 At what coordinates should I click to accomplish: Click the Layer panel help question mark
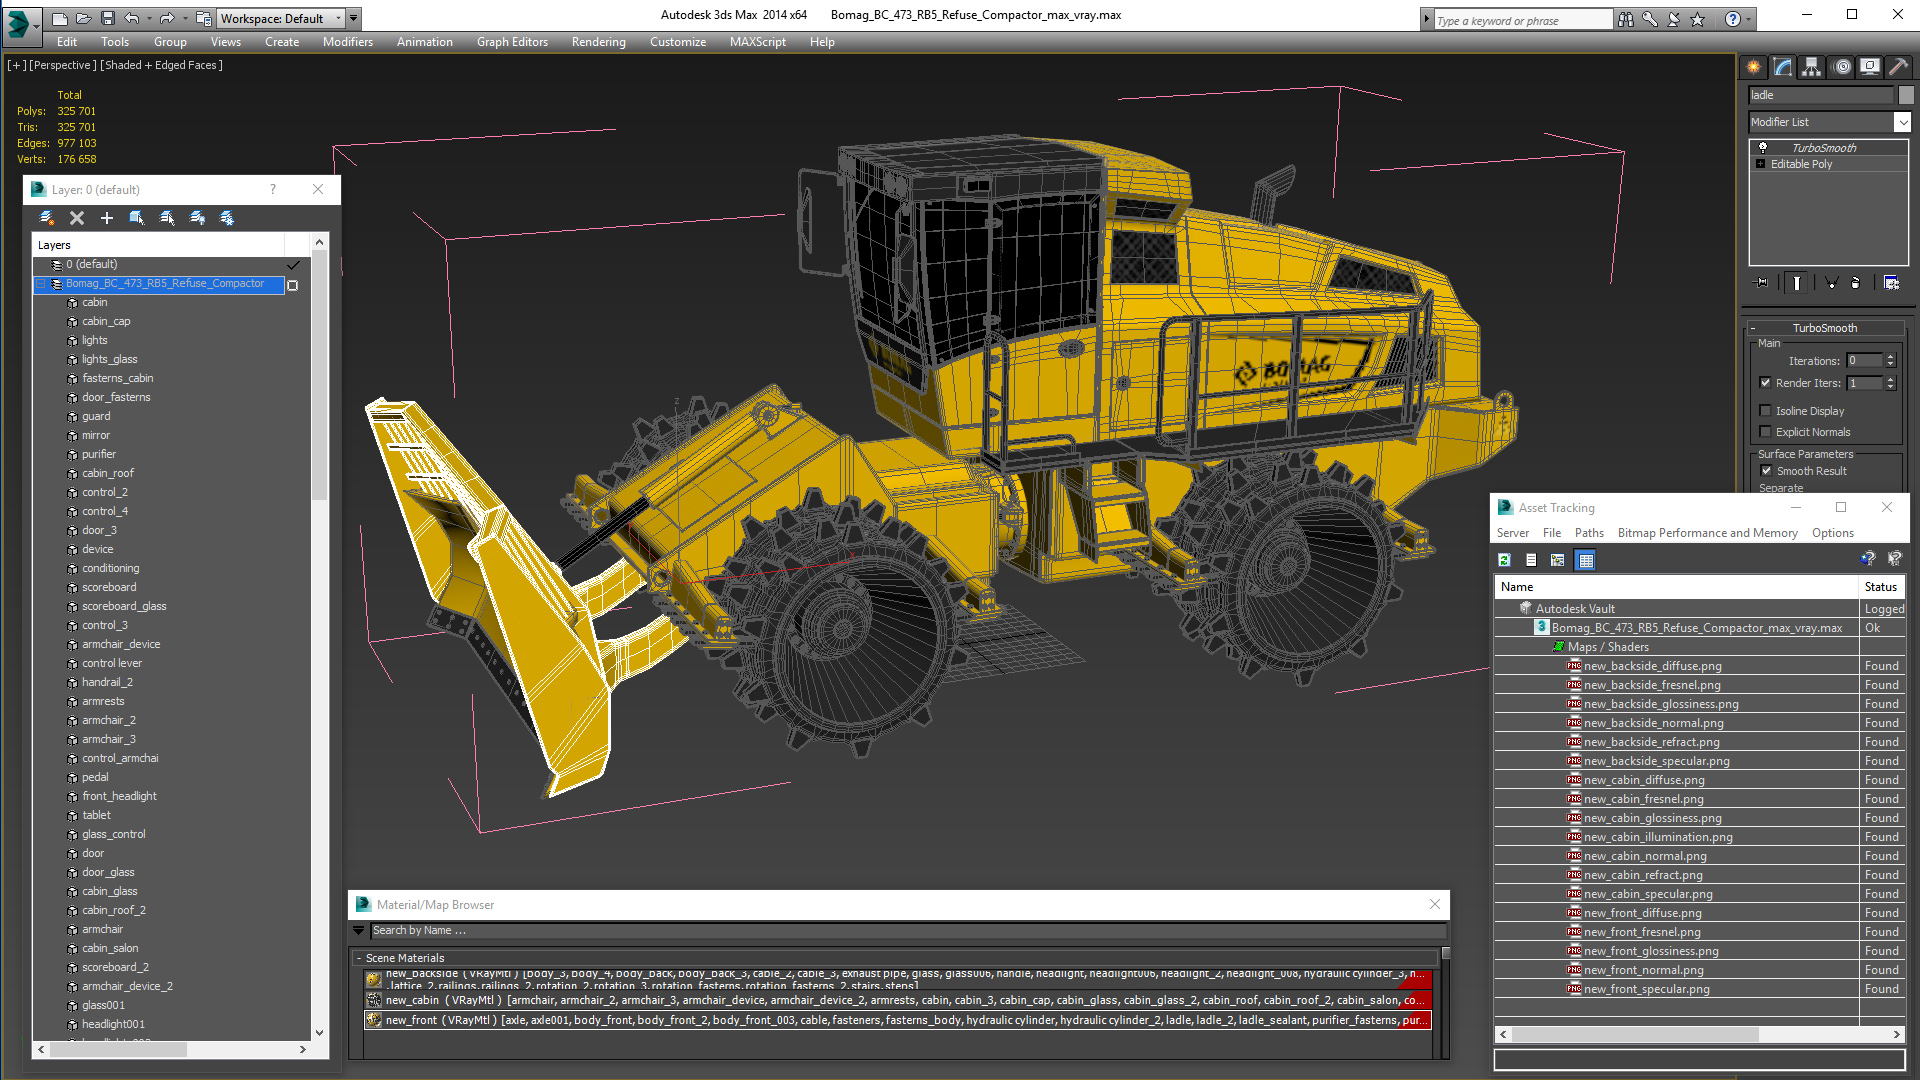click(273, 189)
